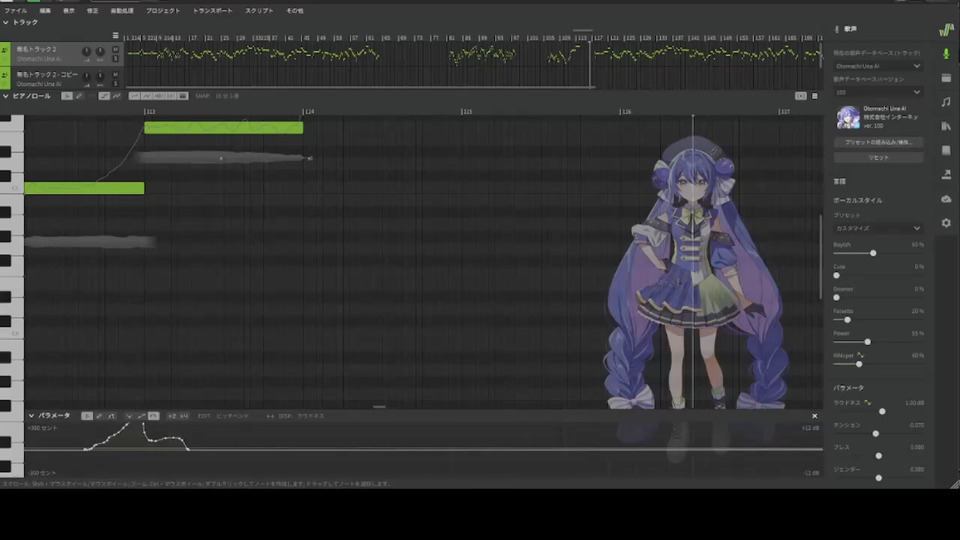960x540 pixels.
Task: Open the DISP parameter type dropdown
Action: (310, 416)
